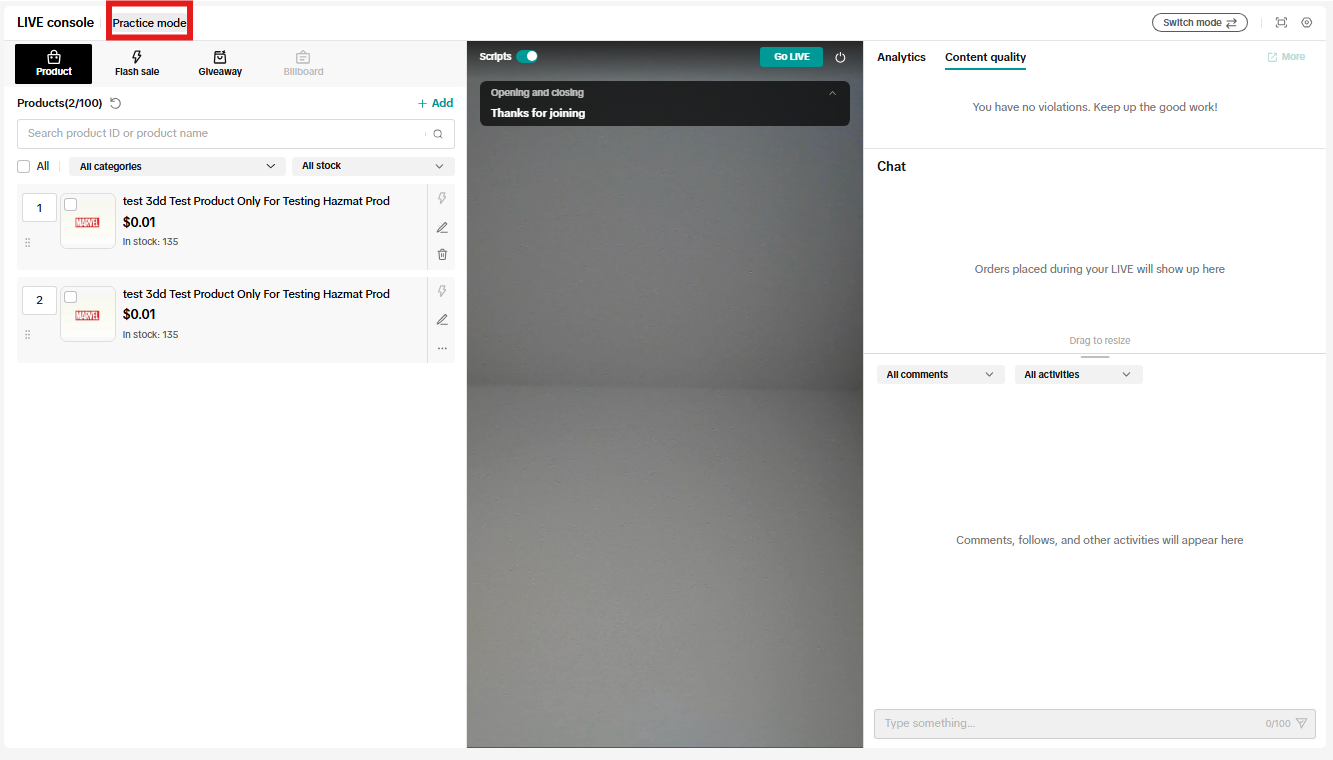The width and height of the screenshot is (1333, 760).
Task: Switch to the Analytics tab
Action: point(901,57)
